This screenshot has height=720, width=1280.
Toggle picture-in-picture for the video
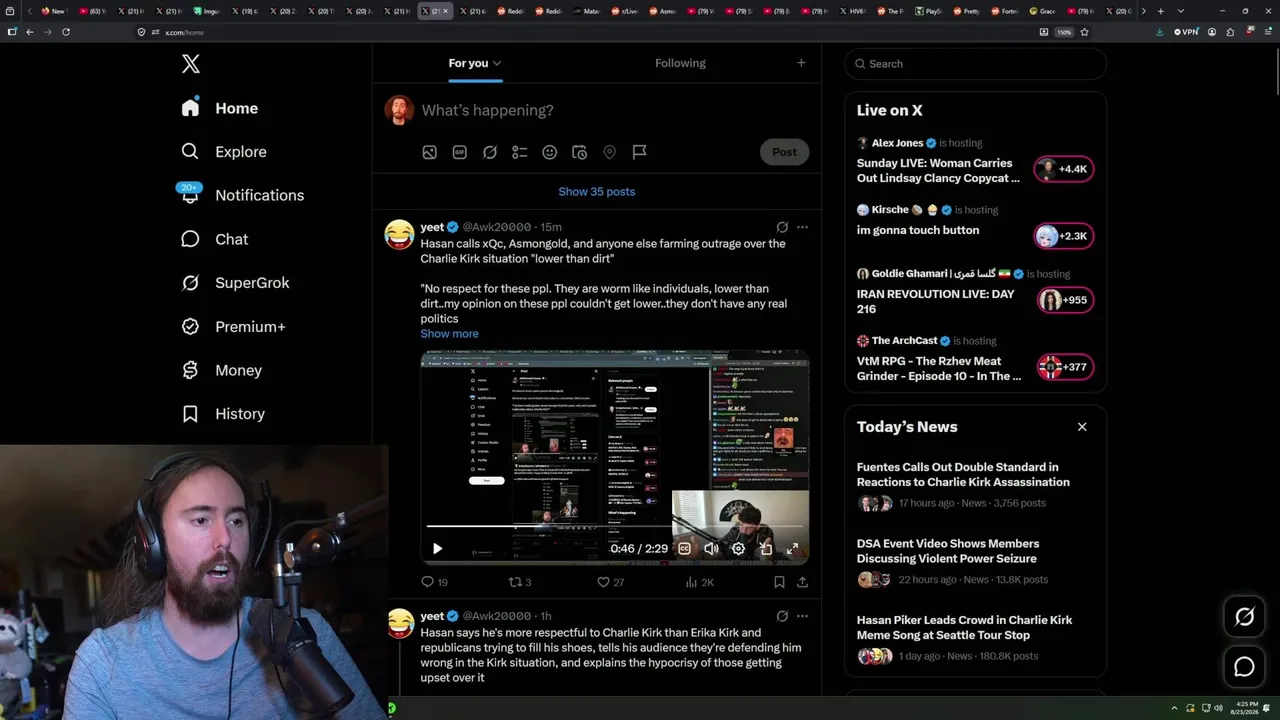tap(765, 549)
